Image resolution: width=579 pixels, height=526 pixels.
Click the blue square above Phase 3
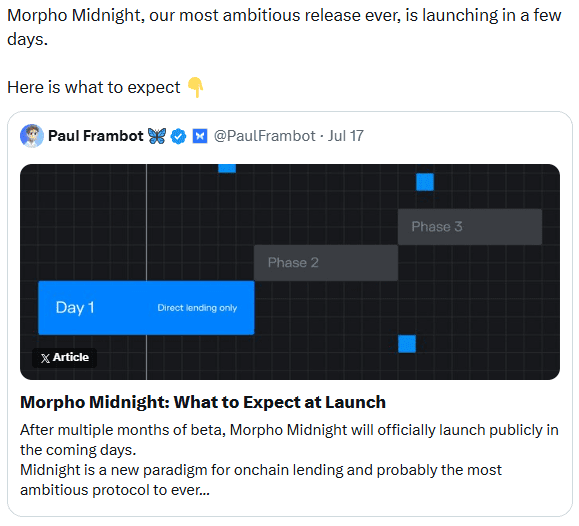click(x=425, y=182)
